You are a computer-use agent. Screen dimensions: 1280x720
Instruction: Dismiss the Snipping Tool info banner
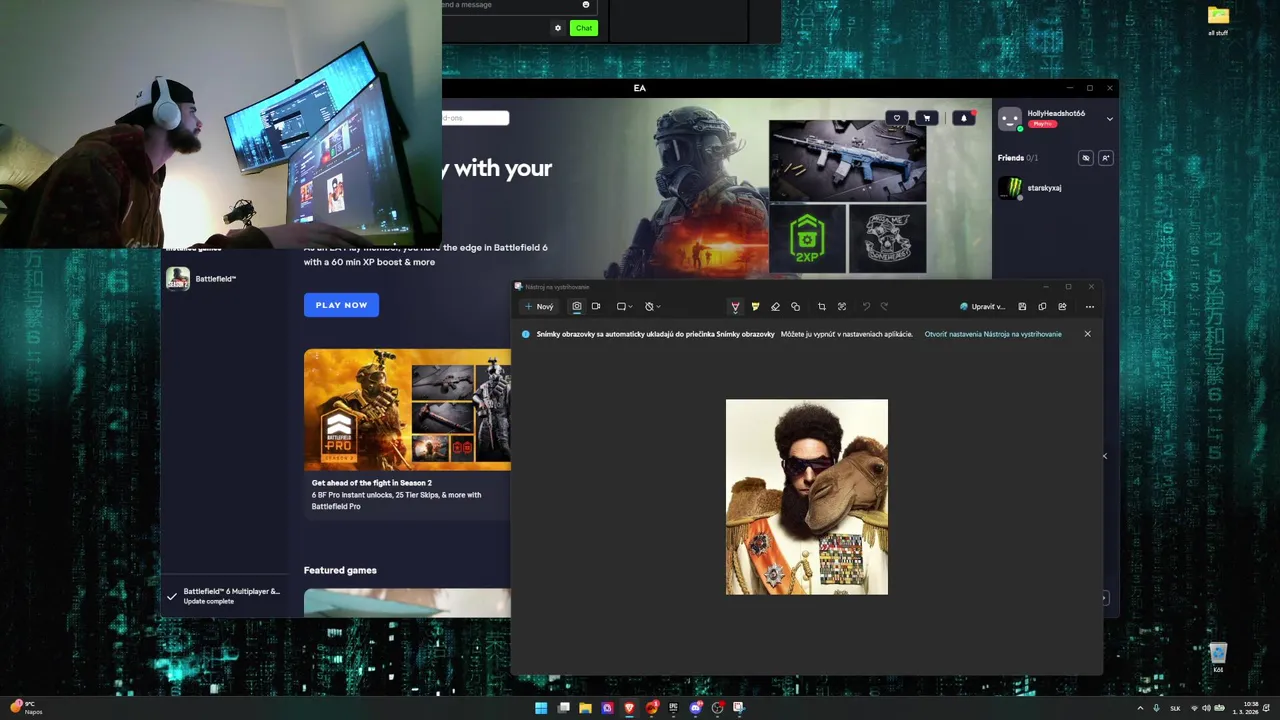click(x=1088, y=334)
